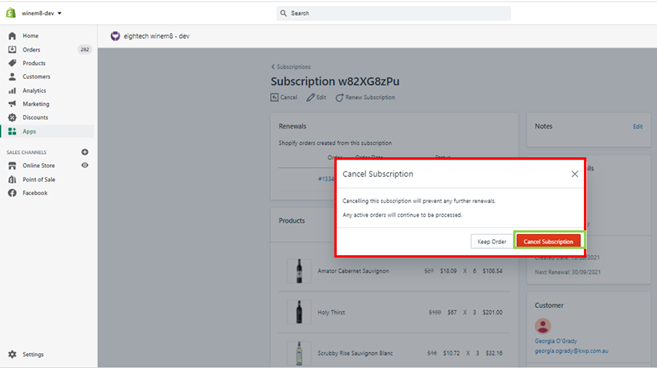Click the Edit pencil icon
The image size is (657, 368).
[310, 97]
